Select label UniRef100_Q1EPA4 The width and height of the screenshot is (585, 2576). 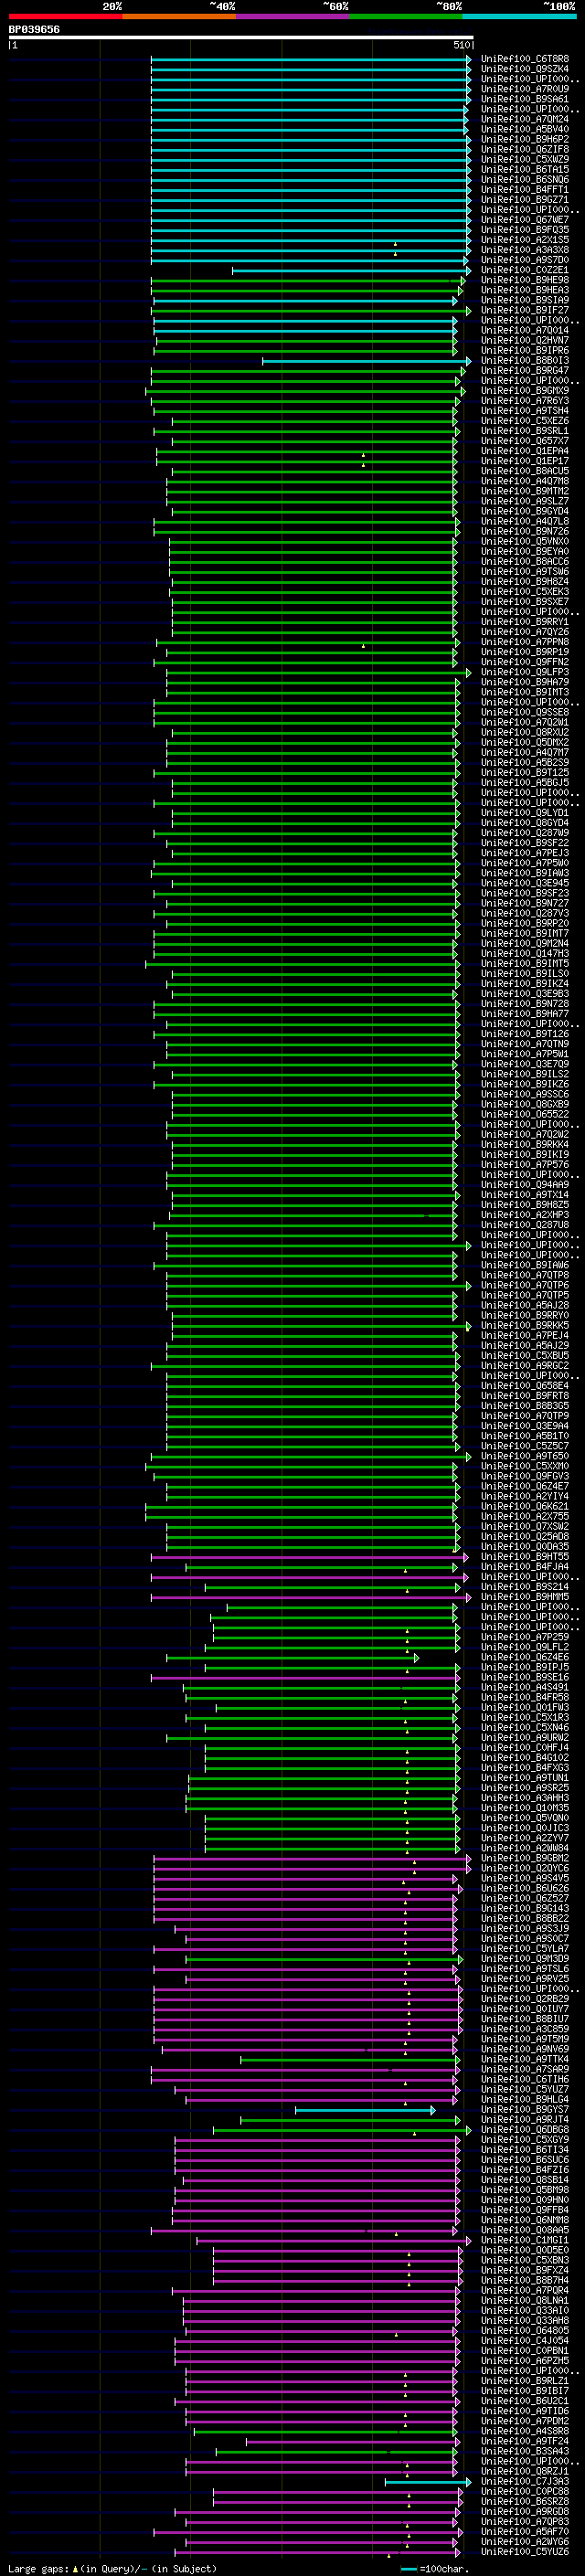(x=525, y=451)
